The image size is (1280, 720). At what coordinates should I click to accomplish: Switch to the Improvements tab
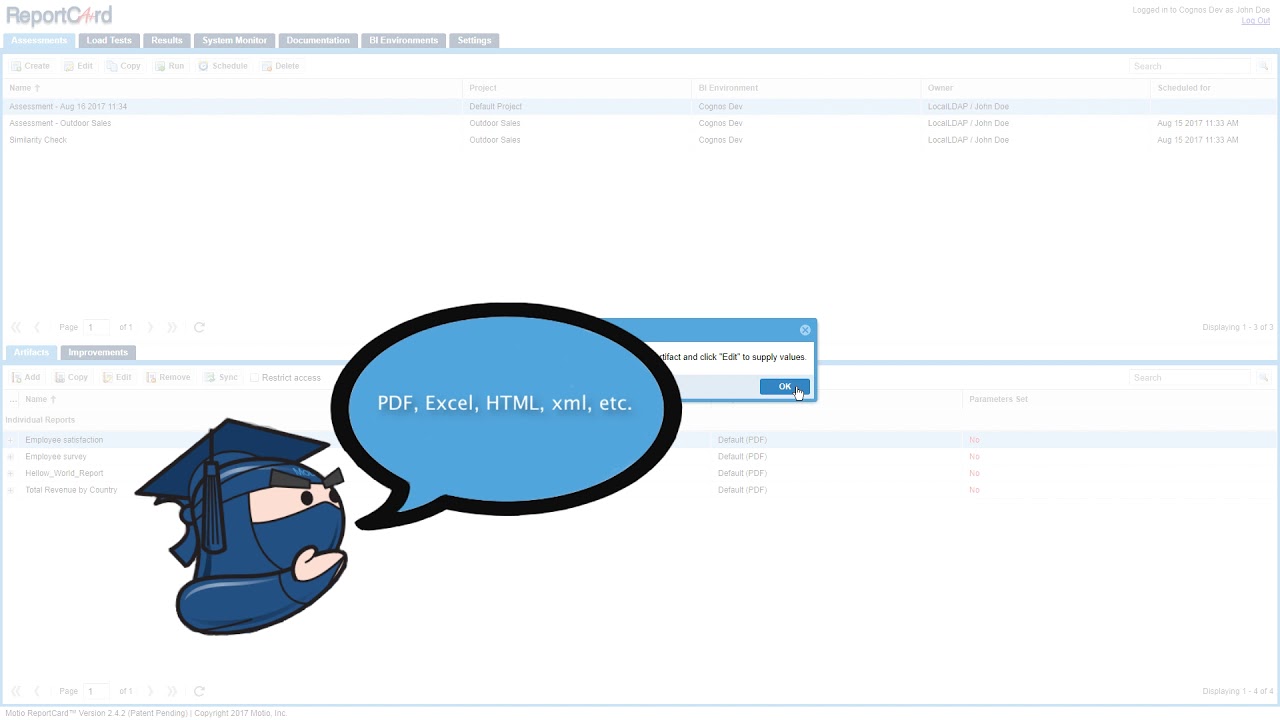(x=98, y=353)
